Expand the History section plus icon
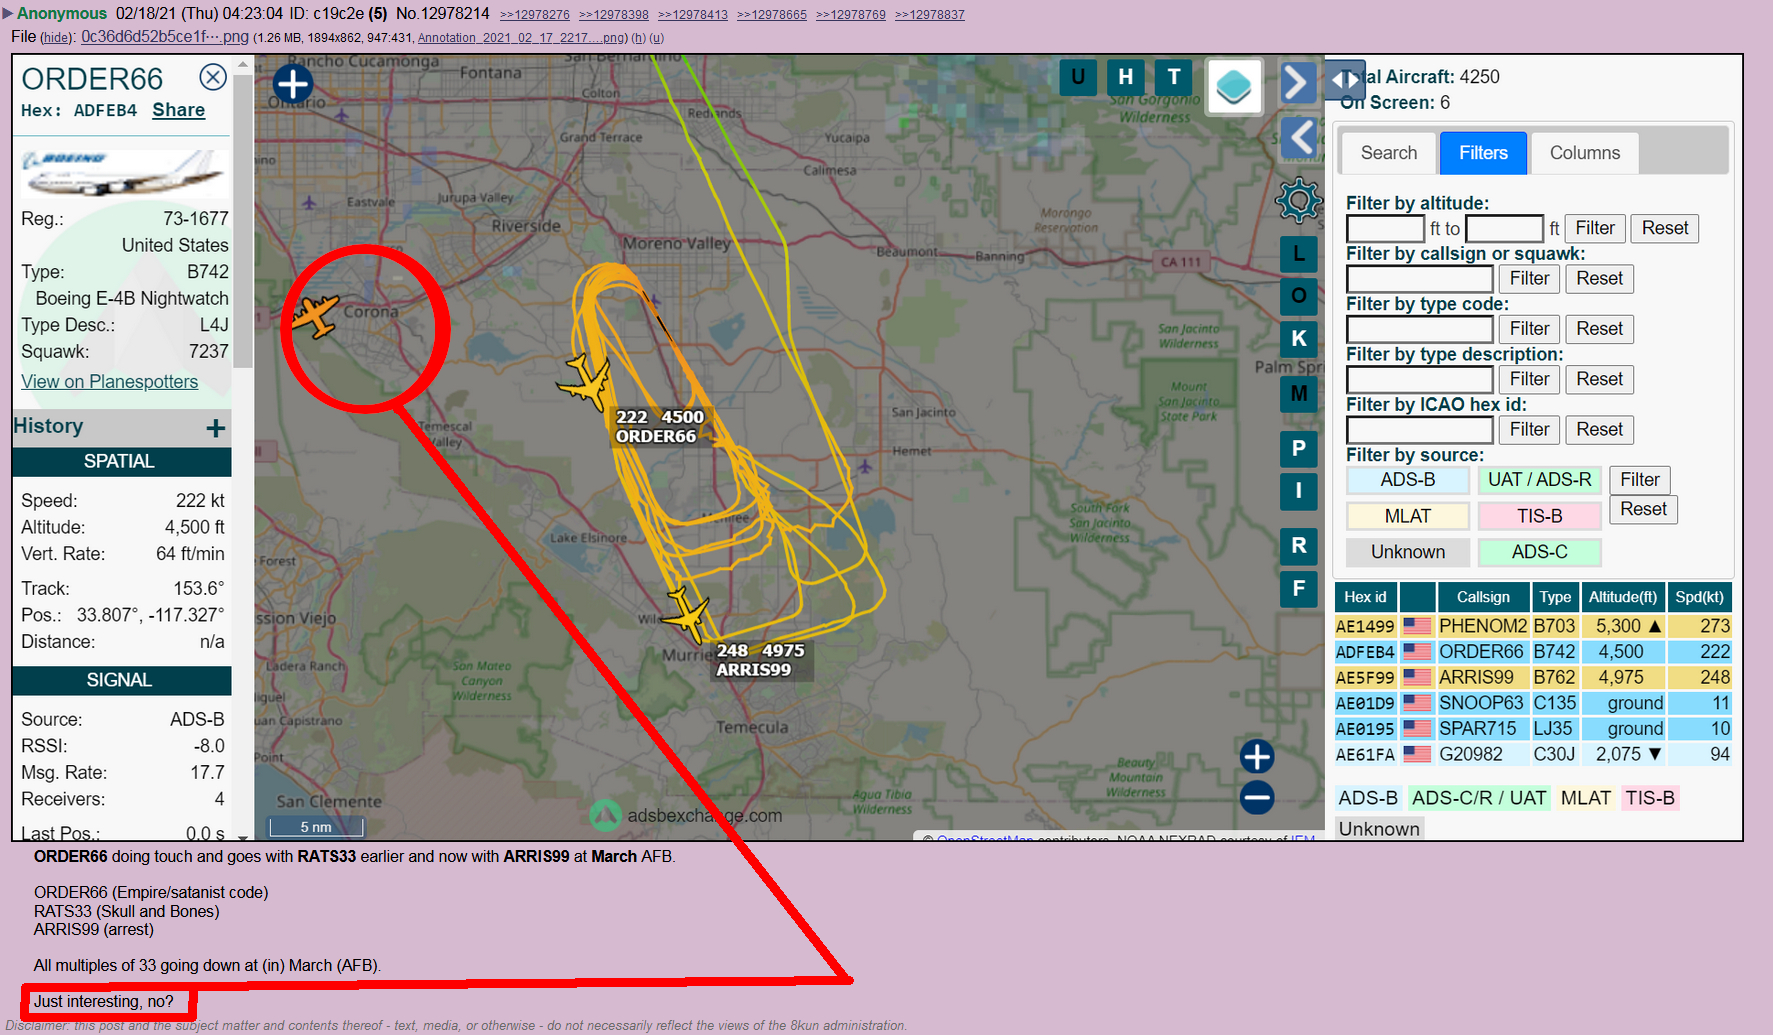The height and width of the screenshot is (1035, 1773). [216, 428]
